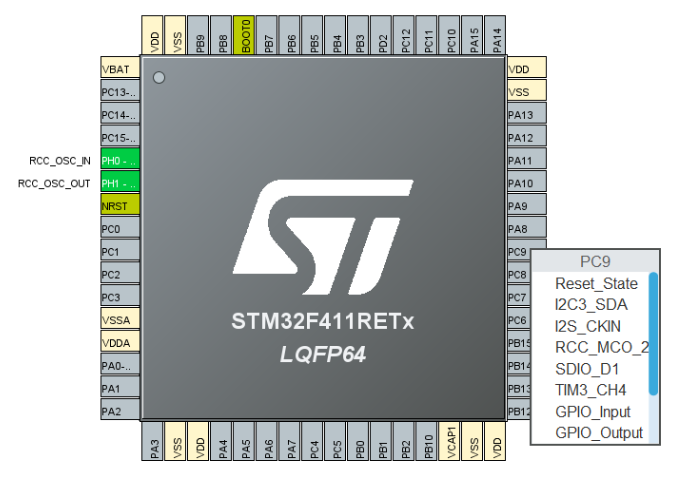696x496 pixels.
Task: Select the VSSA pin
Action: click(120, 318)
